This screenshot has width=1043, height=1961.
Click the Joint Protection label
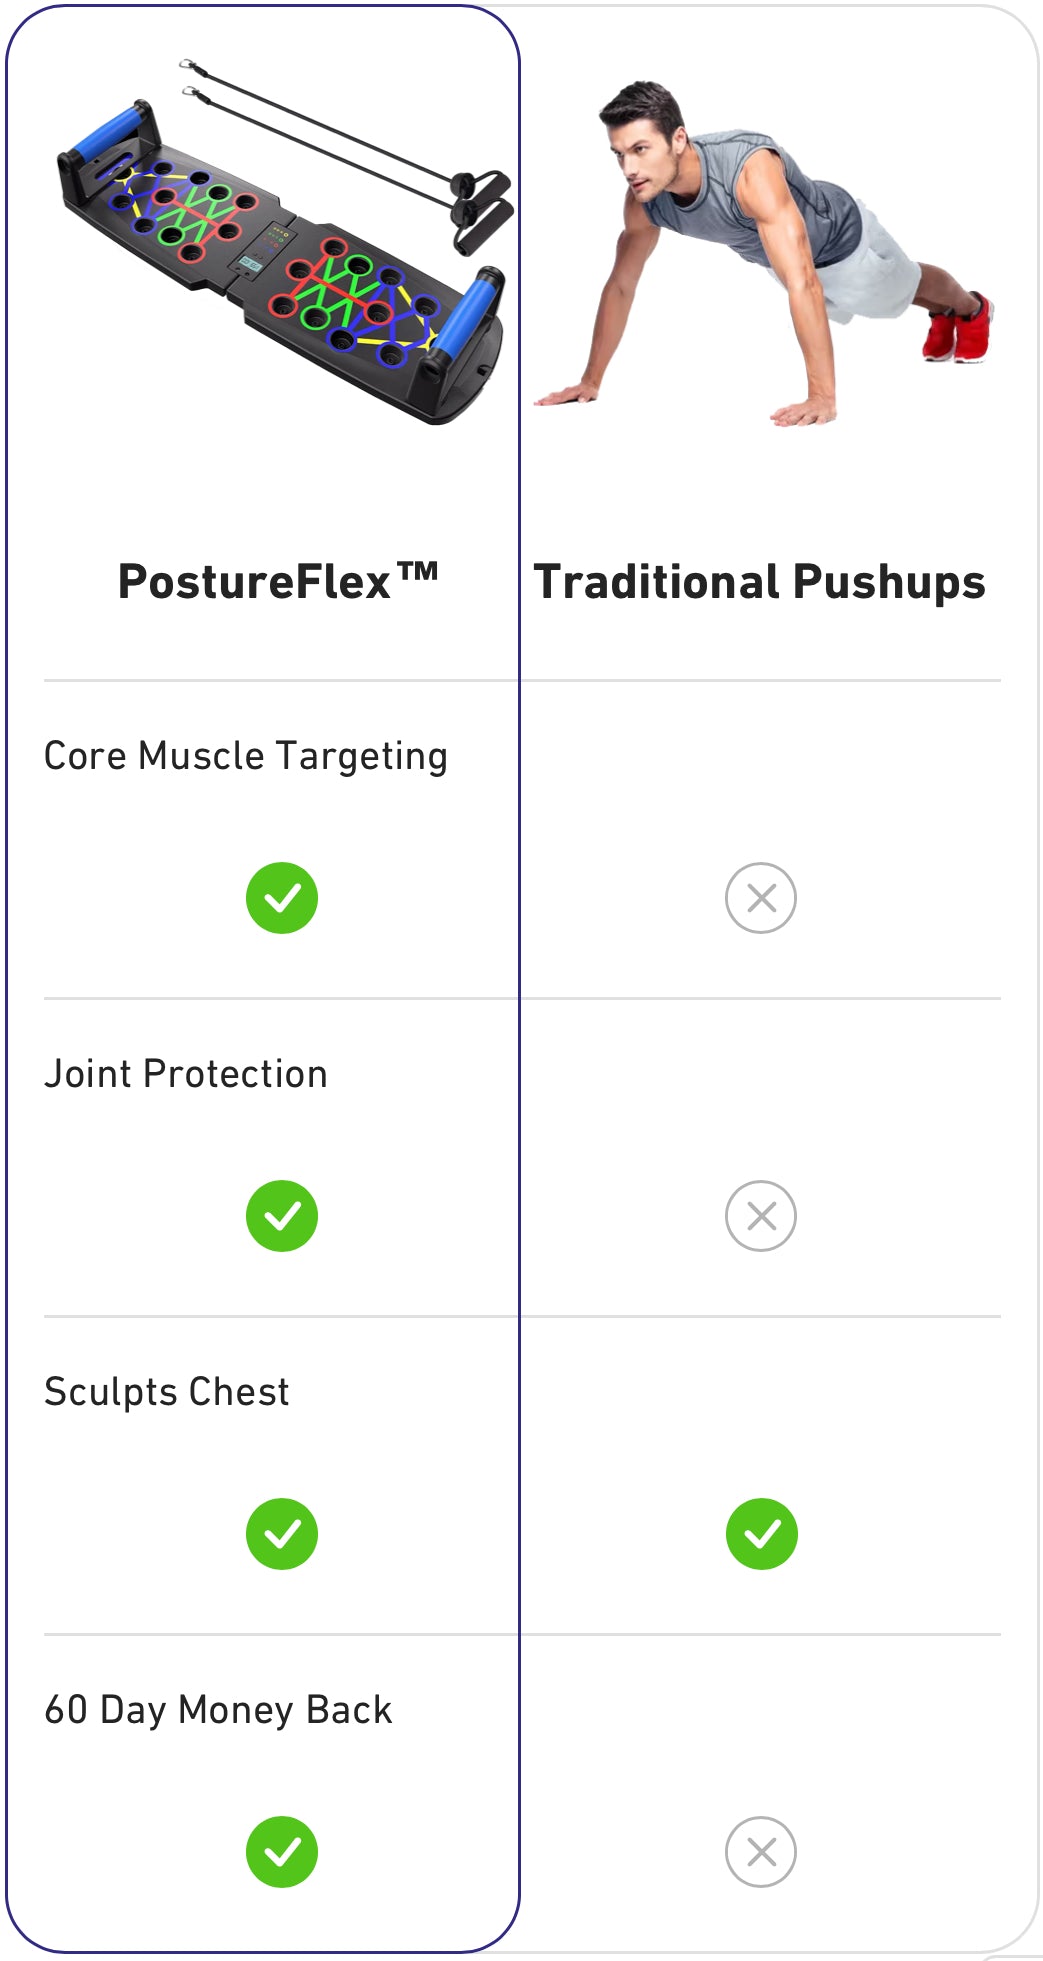[x=186, y=1074]
